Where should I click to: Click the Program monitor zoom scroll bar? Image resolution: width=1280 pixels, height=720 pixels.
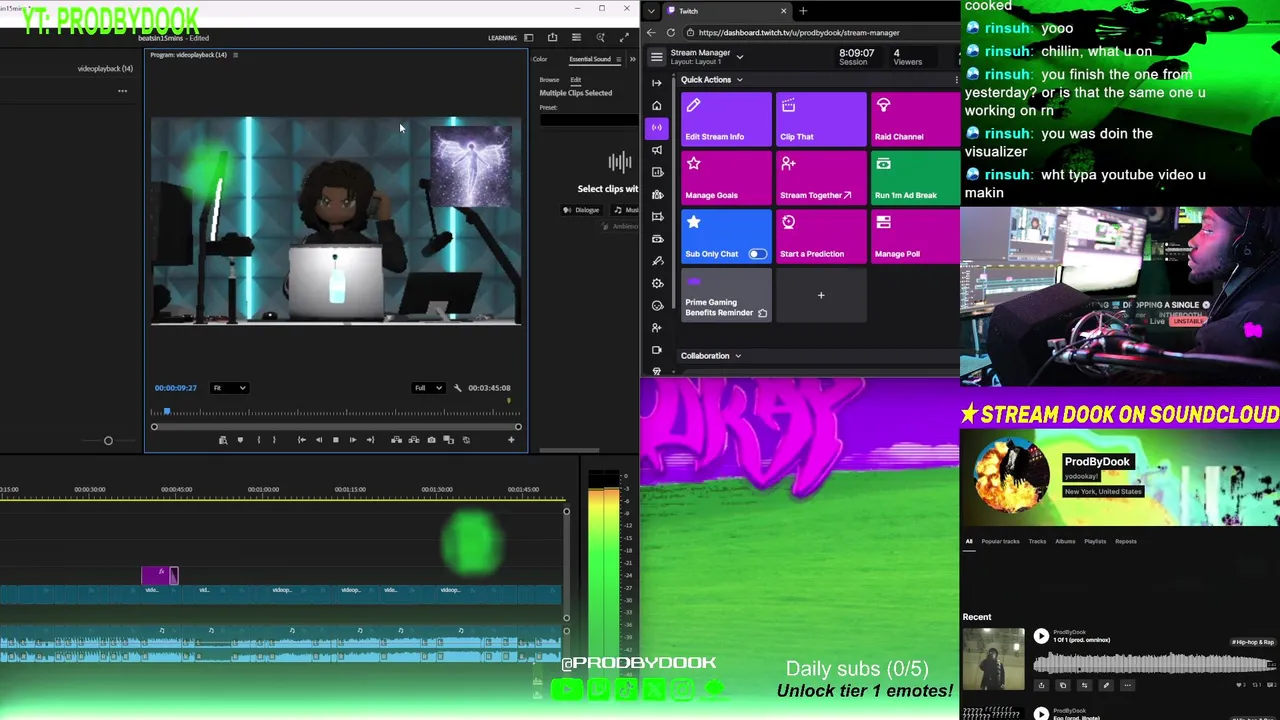[x=336, y=427]
